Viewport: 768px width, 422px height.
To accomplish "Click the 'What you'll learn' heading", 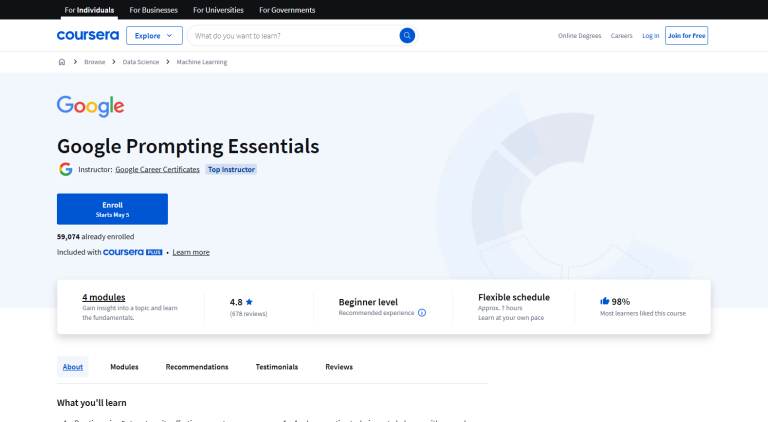I will tap(92, 403).
